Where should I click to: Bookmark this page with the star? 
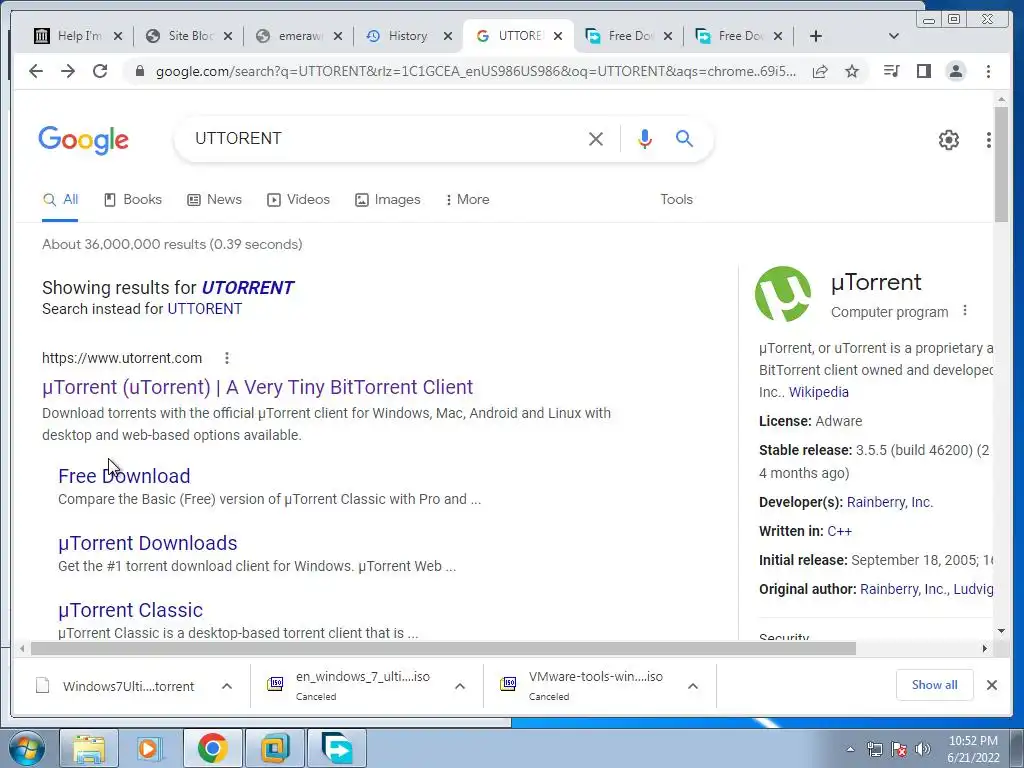852,71
